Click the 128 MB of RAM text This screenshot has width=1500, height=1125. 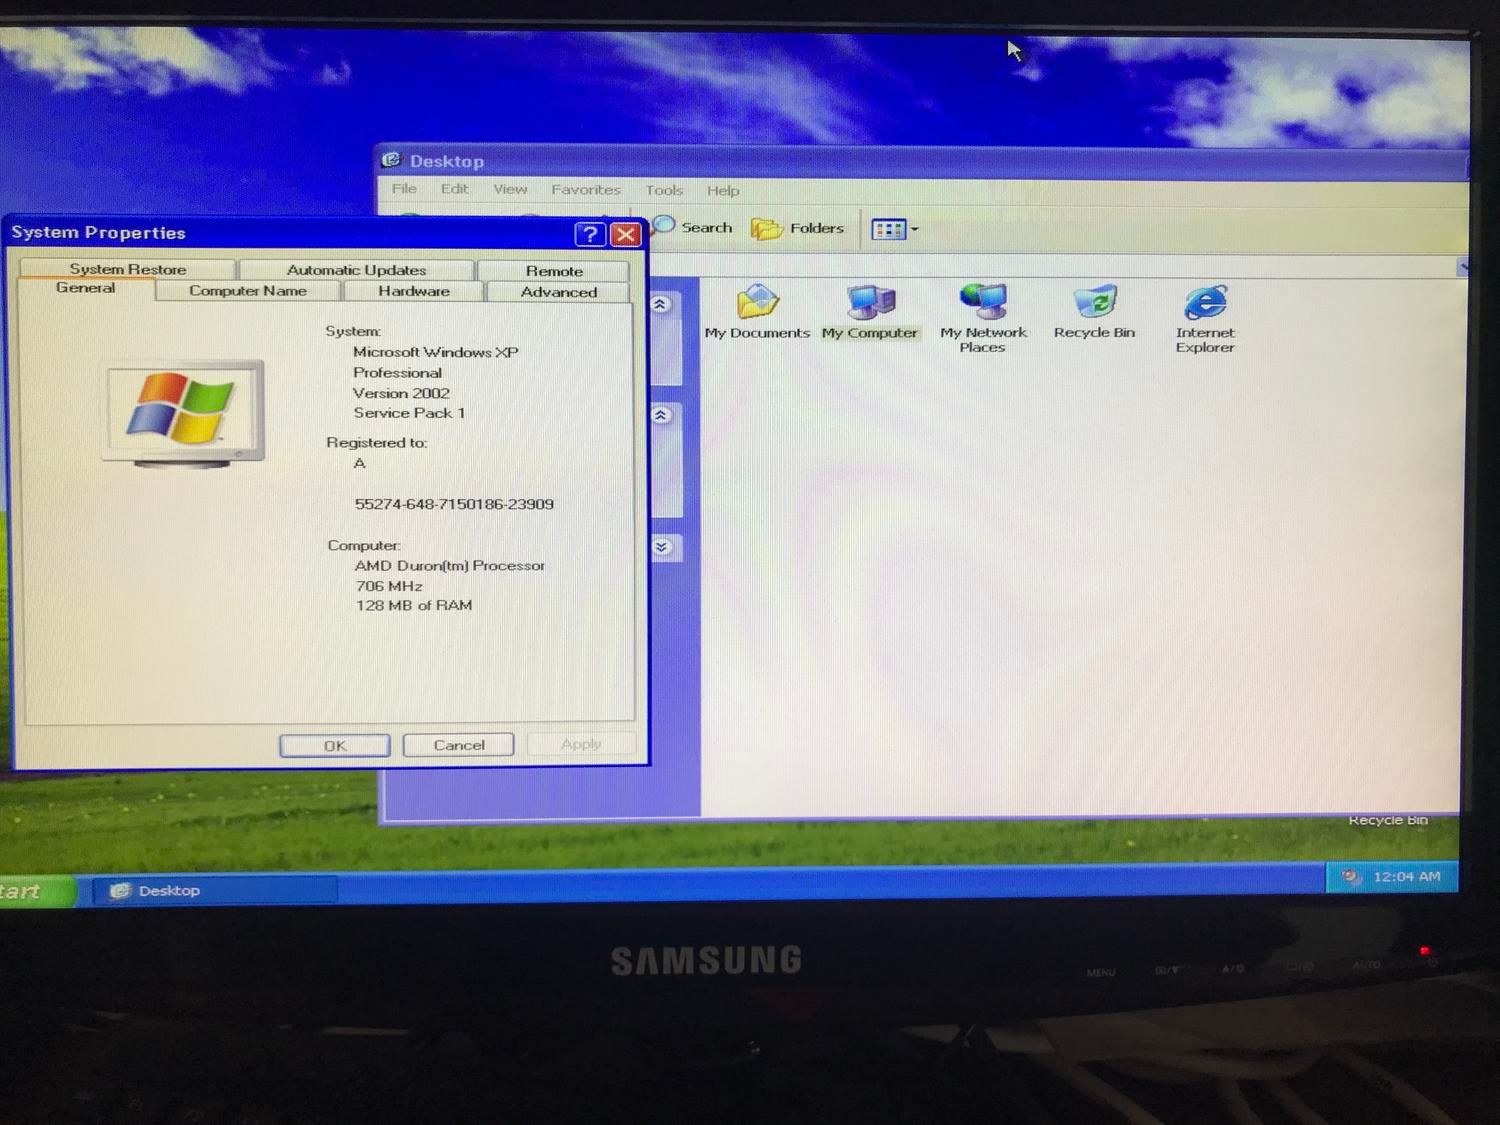414,605
